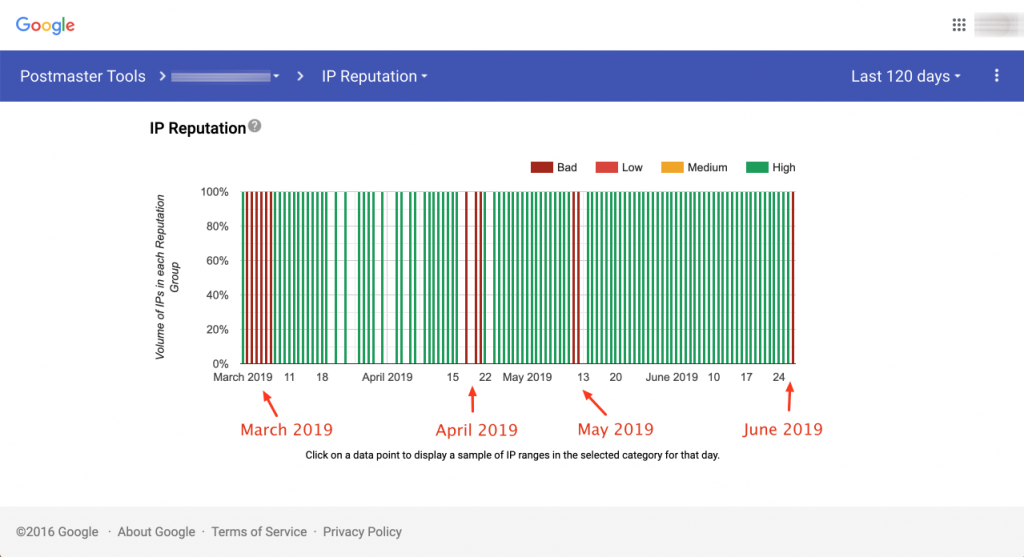The image size is (1024, 557).
Task: Click the chevron after Postmaster Tools
Action: [x=162, y=76]
